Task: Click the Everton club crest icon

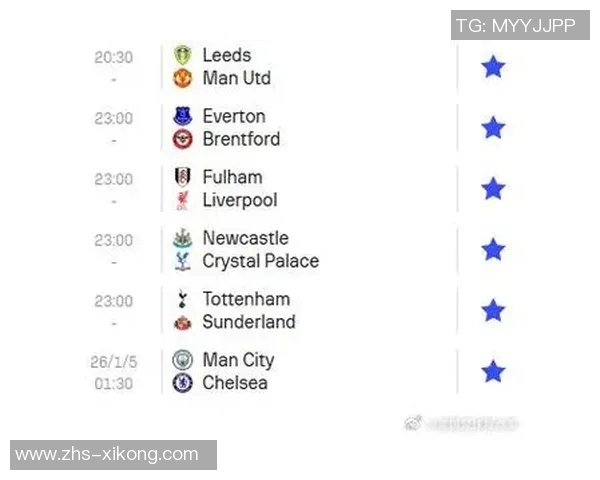Action: pos(182,117)
